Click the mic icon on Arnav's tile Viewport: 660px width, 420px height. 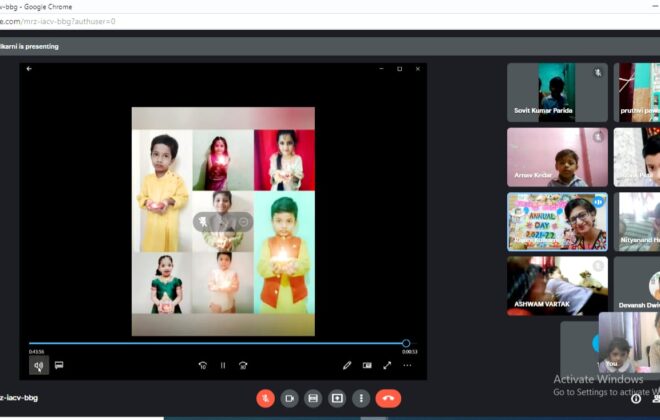(598, 137)
